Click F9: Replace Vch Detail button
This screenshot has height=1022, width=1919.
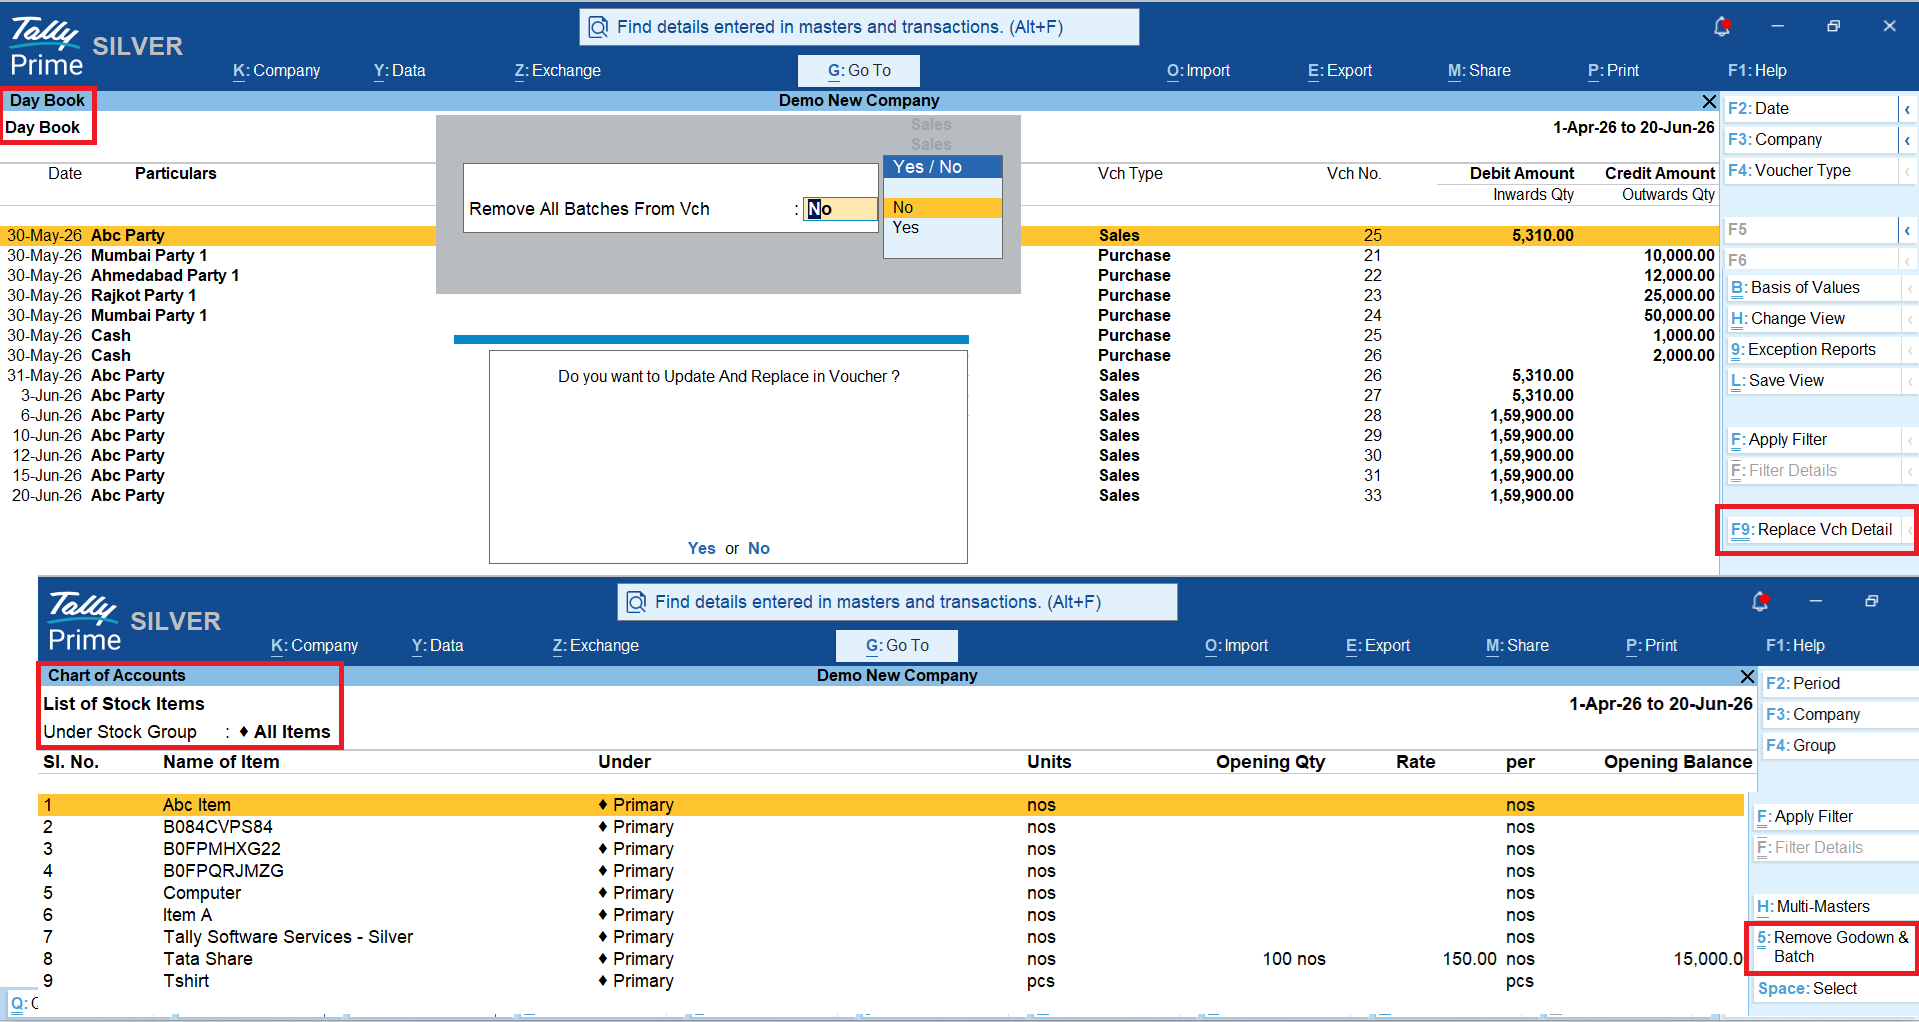click(1813, 530)
